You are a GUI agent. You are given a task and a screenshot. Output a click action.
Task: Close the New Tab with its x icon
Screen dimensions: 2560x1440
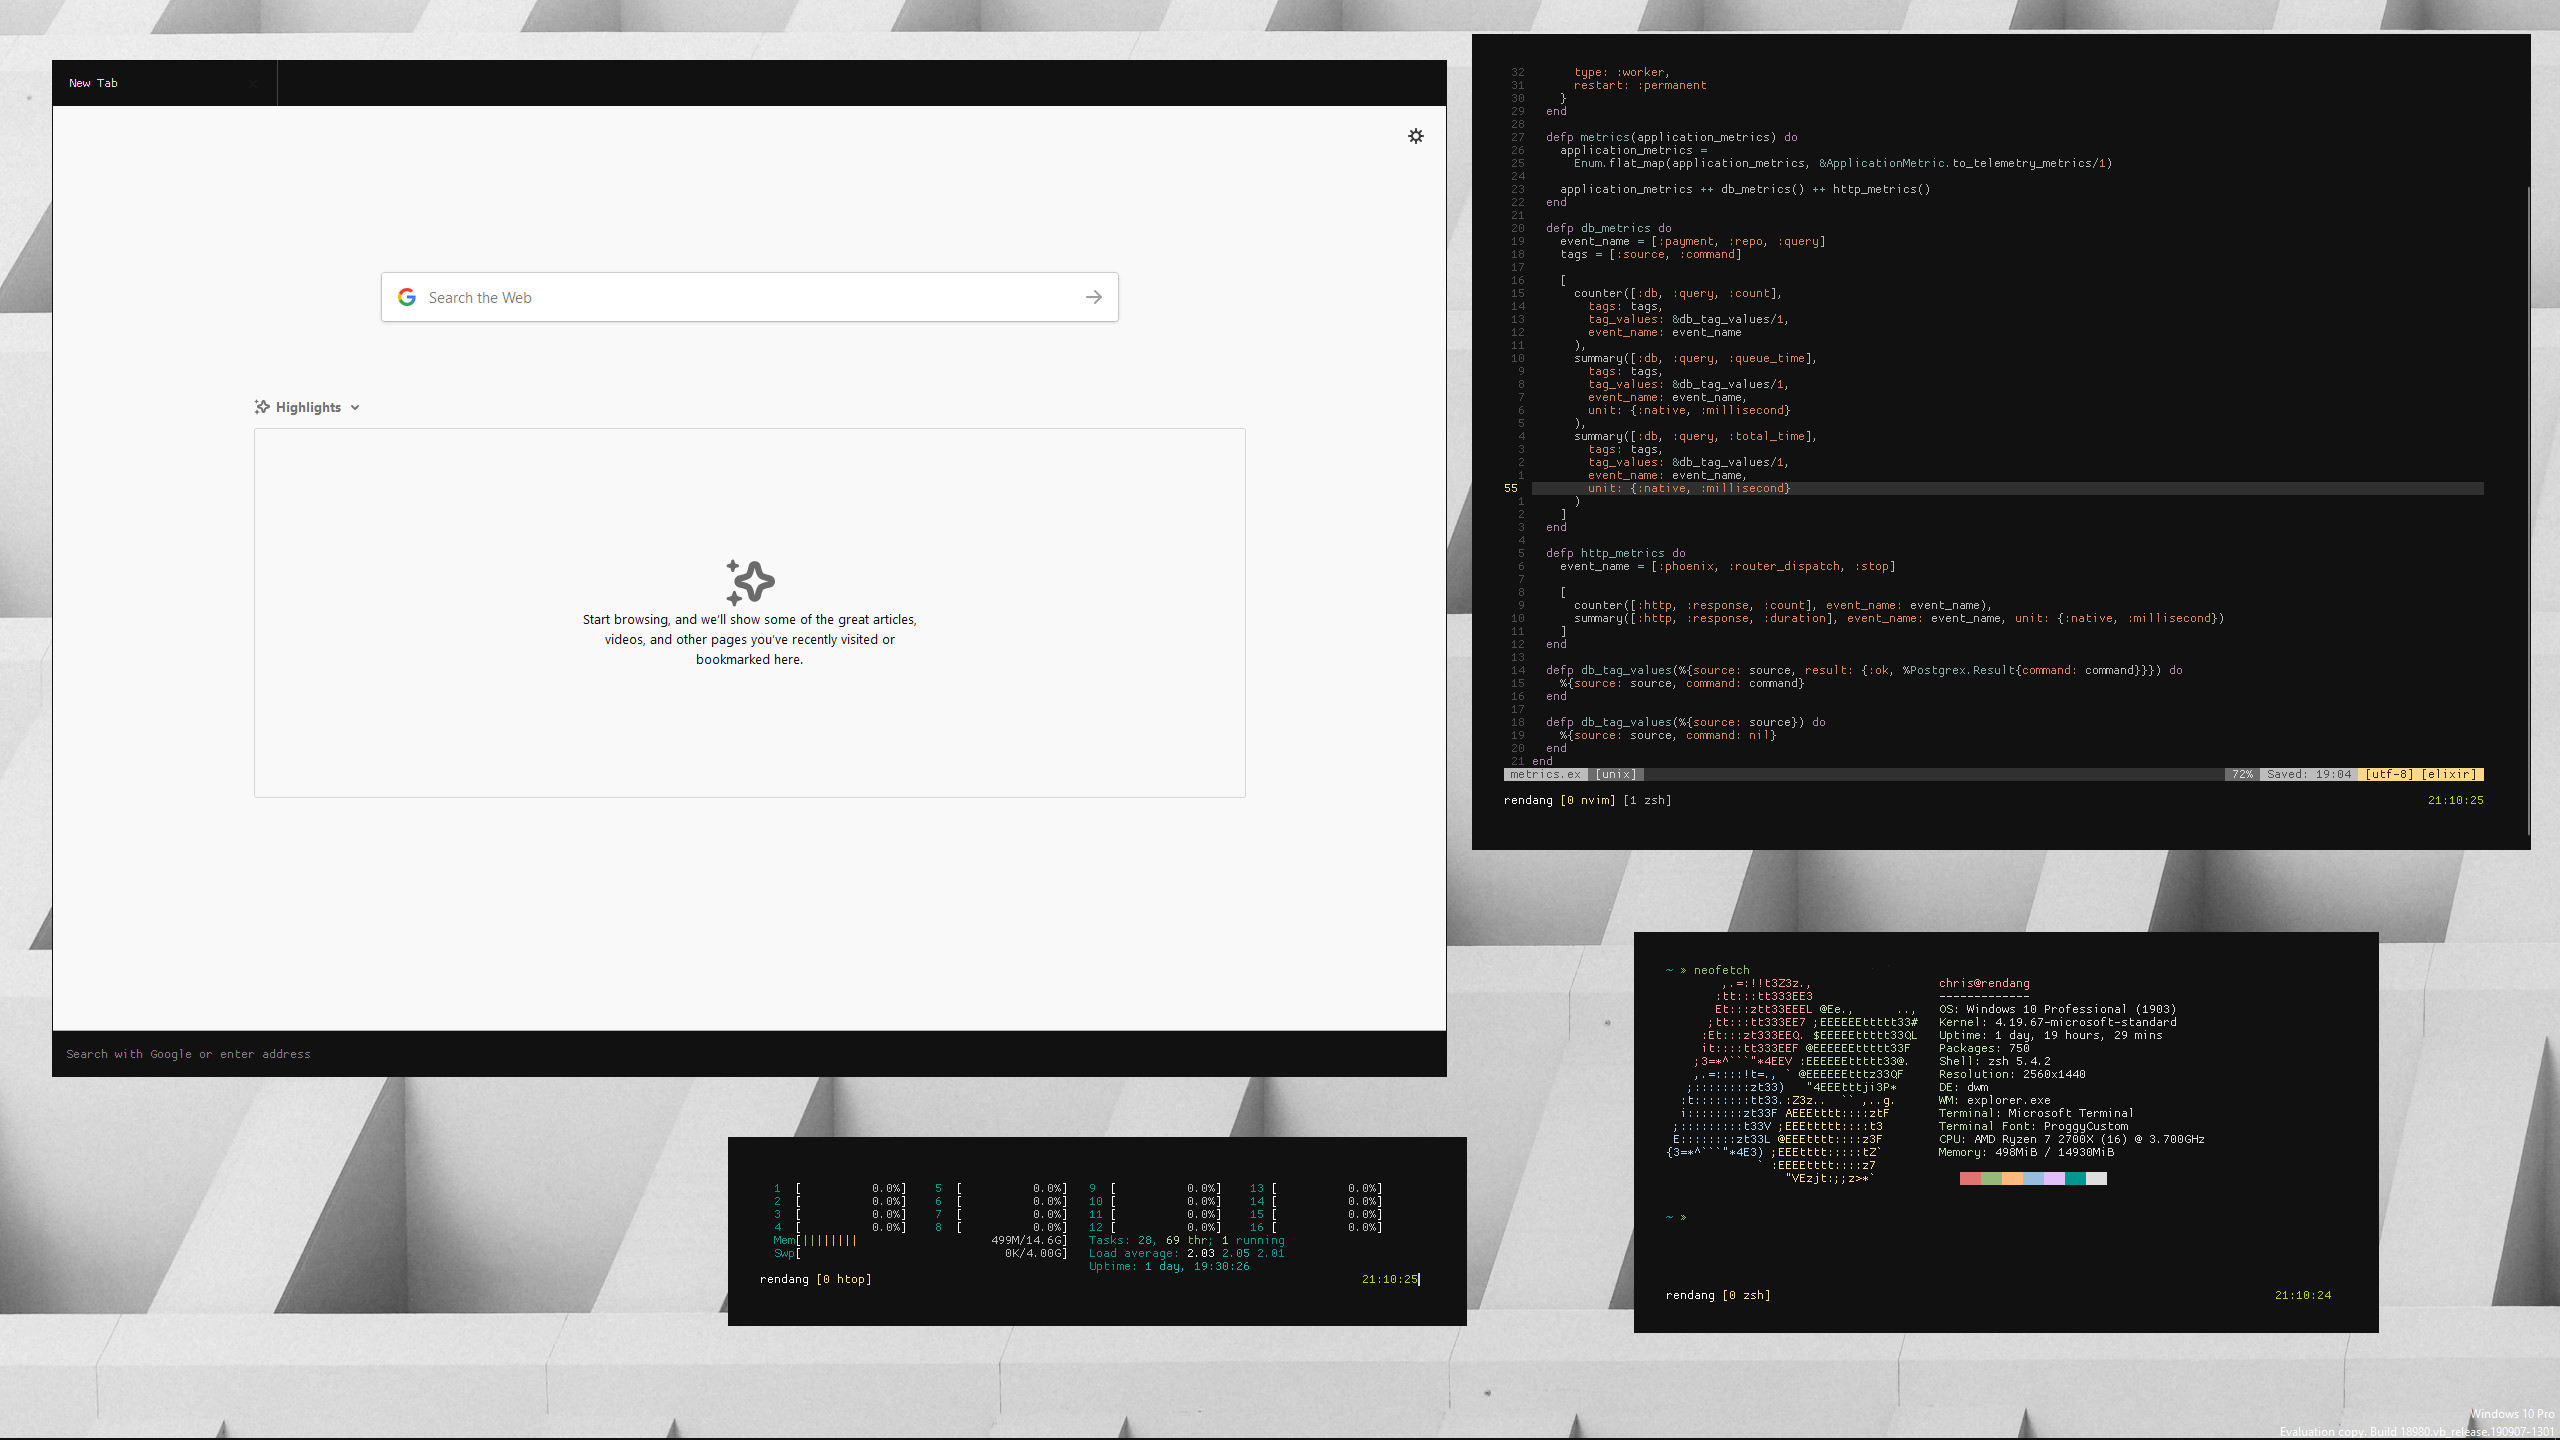253,83
